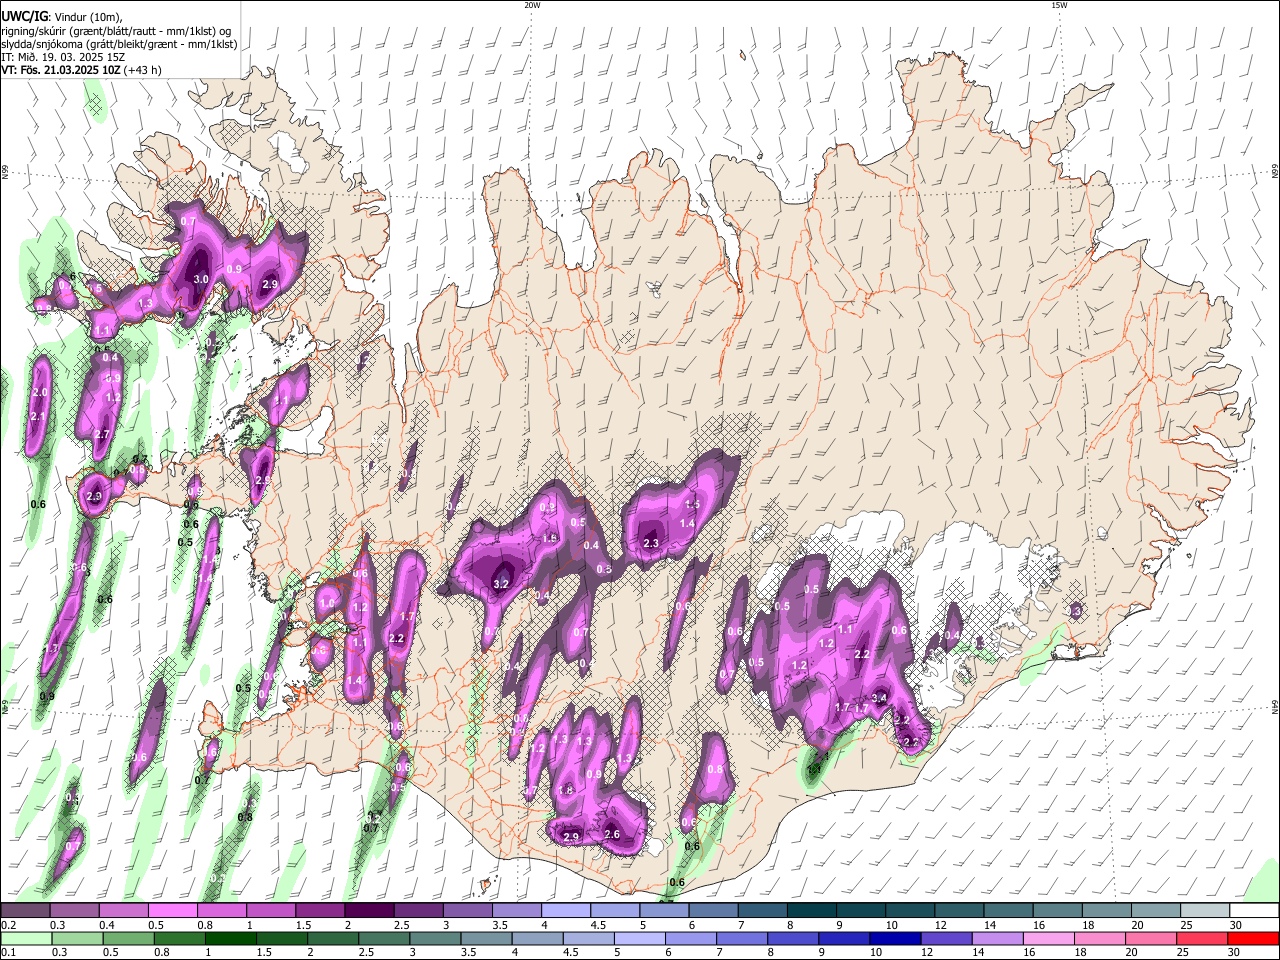Pick the top-row gray swatch between 25 and 30
Viewport: 1280px width, 960px height.
coord(1205,910)
